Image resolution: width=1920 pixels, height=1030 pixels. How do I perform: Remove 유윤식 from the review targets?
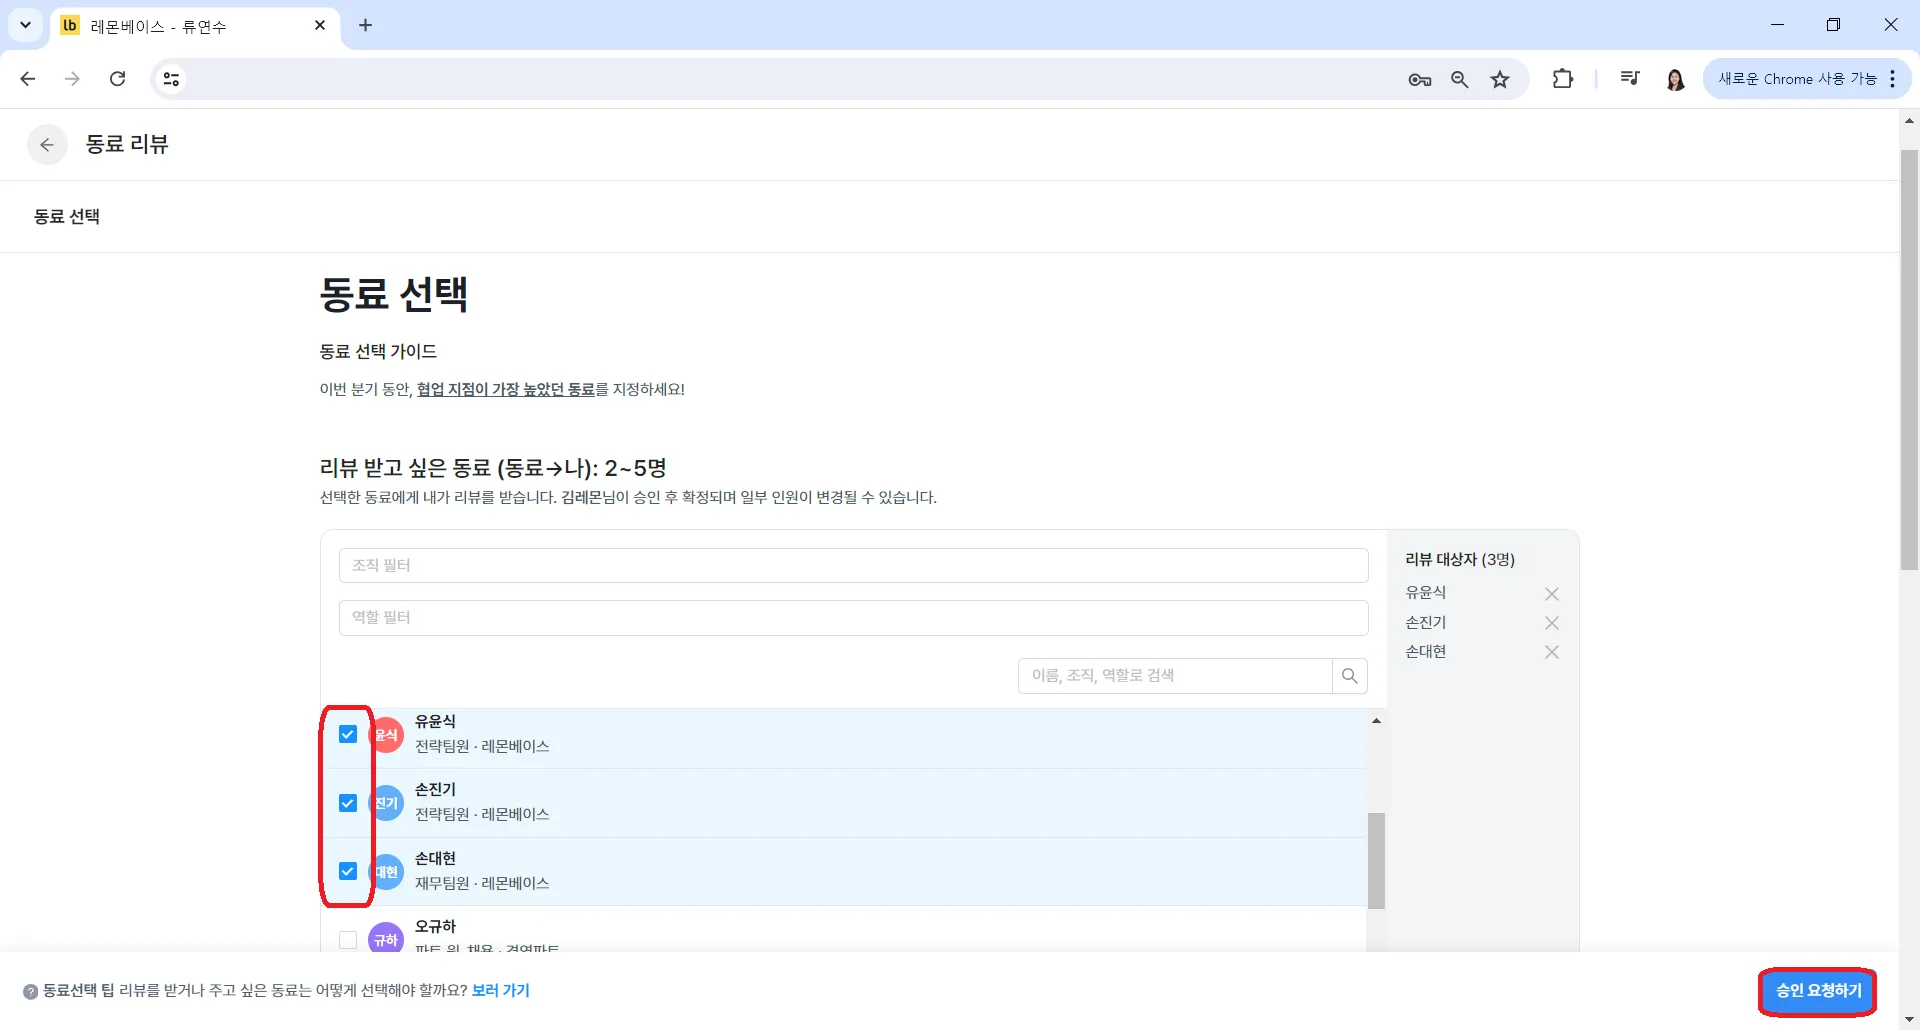click(x=1552, y=594)
